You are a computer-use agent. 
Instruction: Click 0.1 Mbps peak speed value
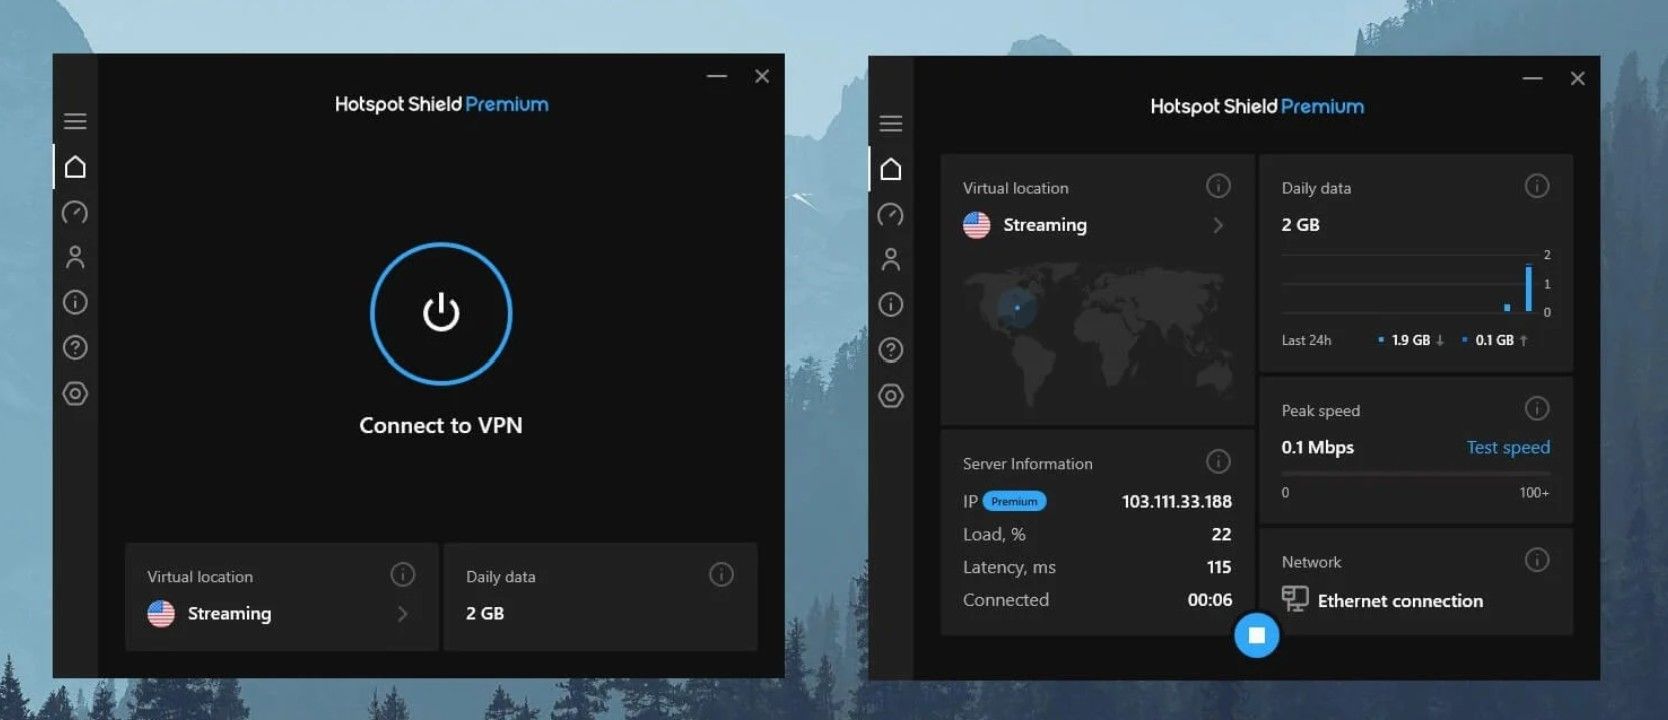click(1318, 447)
